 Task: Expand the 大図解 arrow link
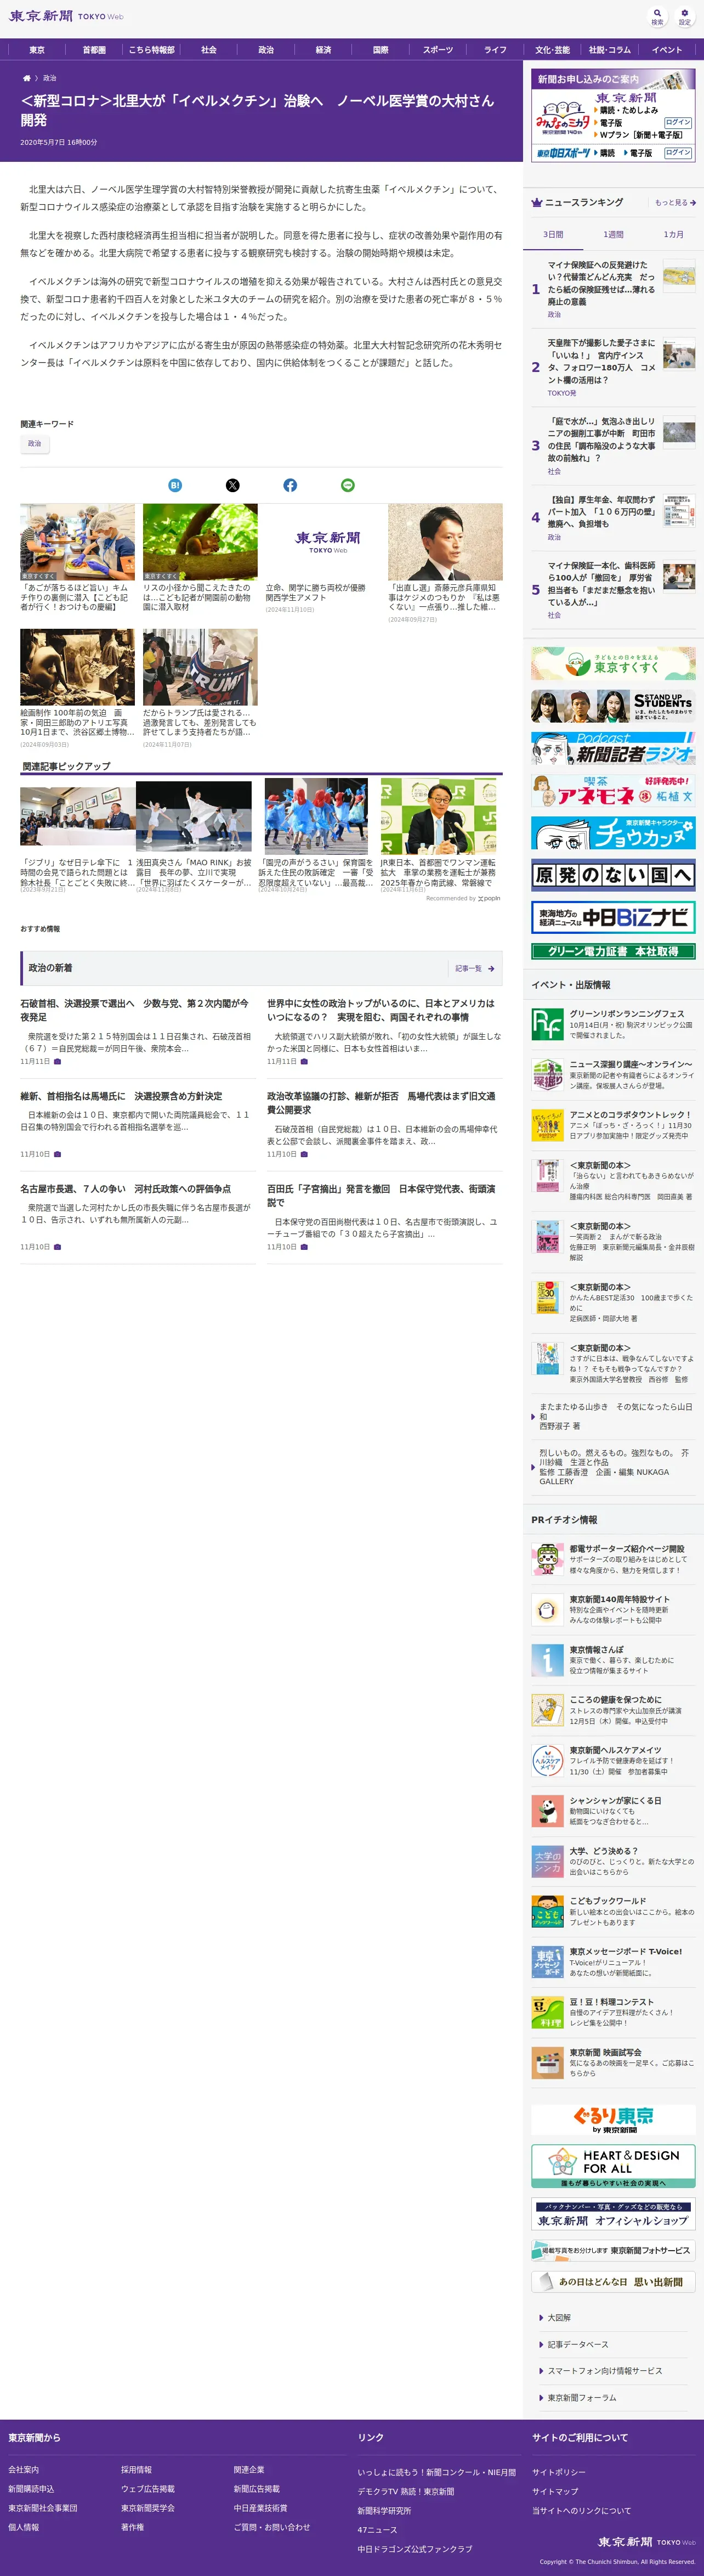(559, 2317)
